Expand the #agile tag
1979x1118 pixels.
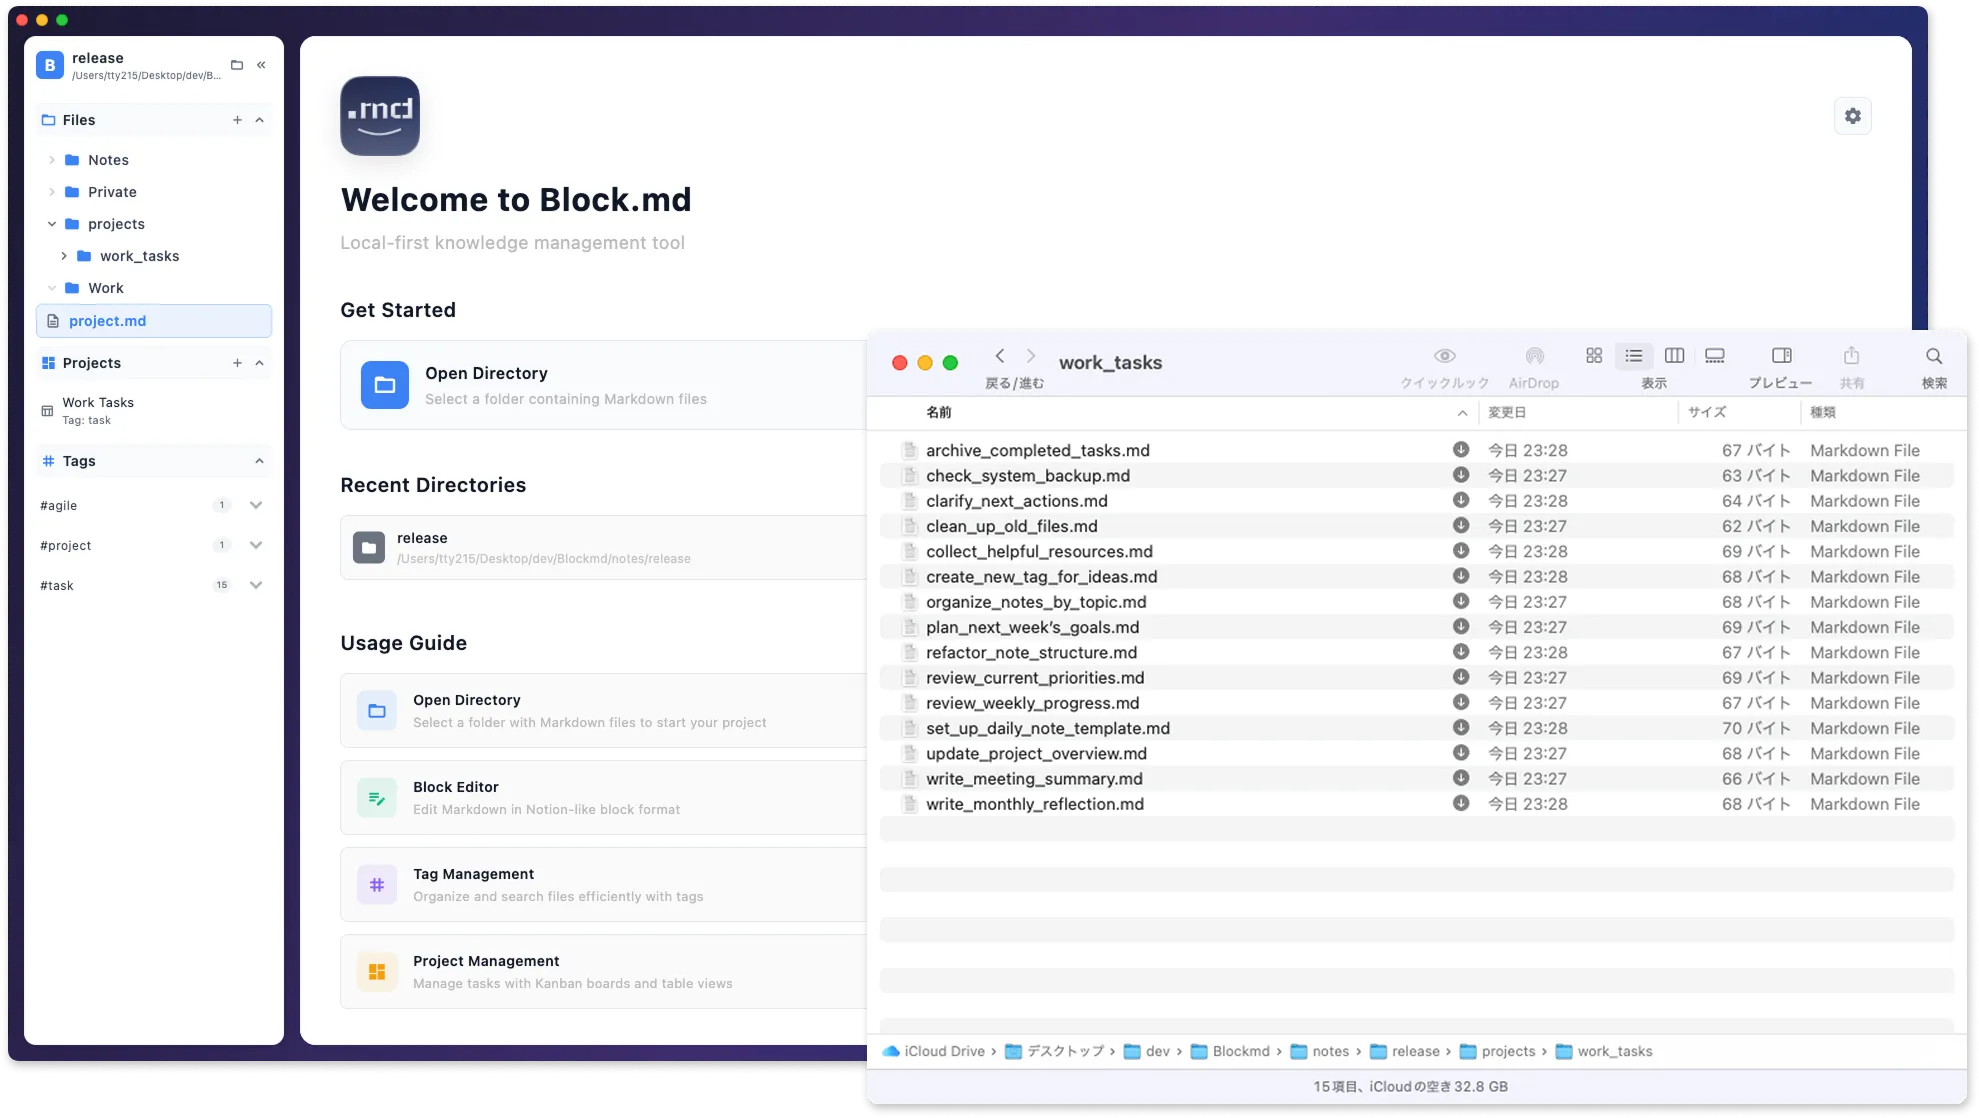click(x=256, y=505)
